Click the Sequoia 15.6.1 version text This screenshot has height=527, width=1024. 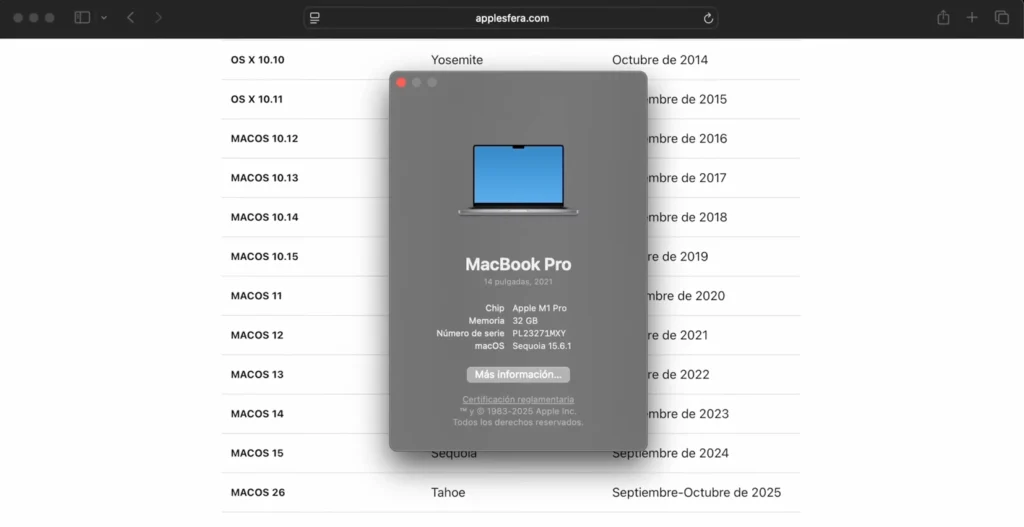[542, 346]
